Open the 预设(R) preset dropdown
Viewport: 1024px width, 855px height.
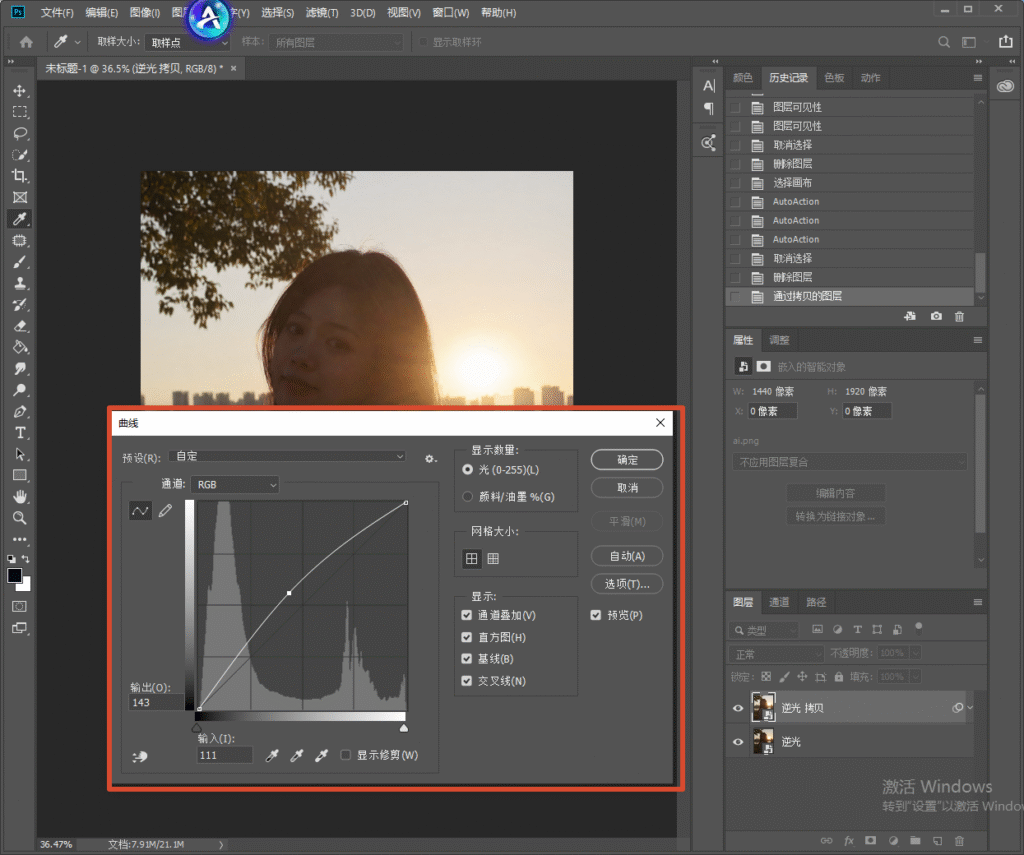(287, 457)
